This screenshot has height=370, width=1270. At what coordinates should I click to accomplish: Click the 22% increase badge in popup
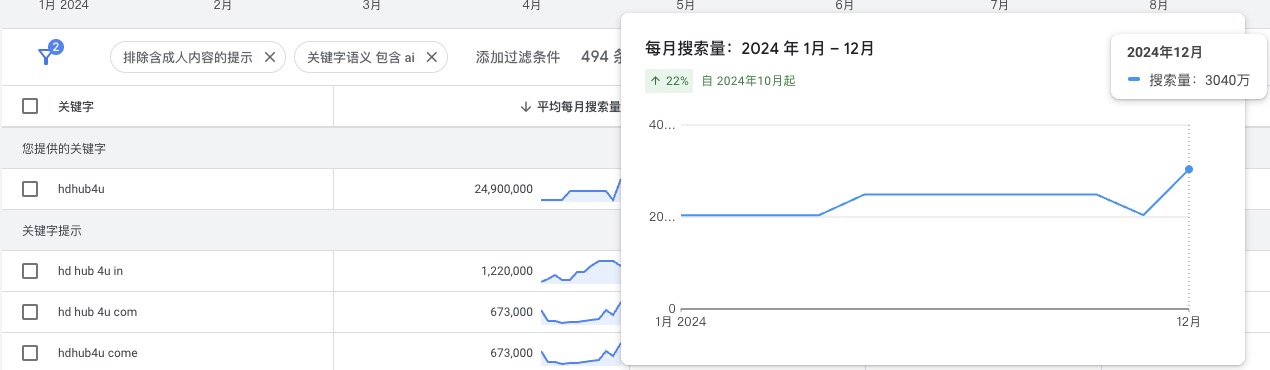tap(670, 81)
